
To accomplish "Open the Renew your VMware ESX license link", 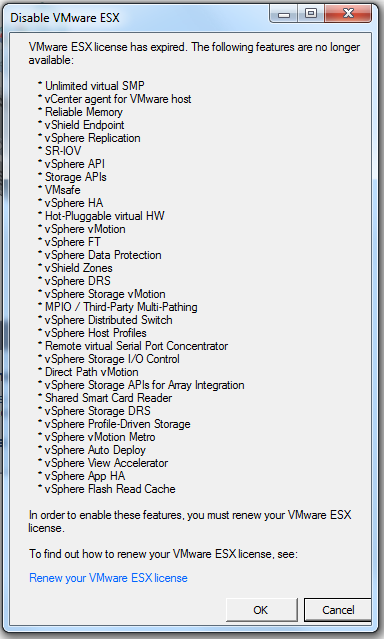I will pos(108,578).
